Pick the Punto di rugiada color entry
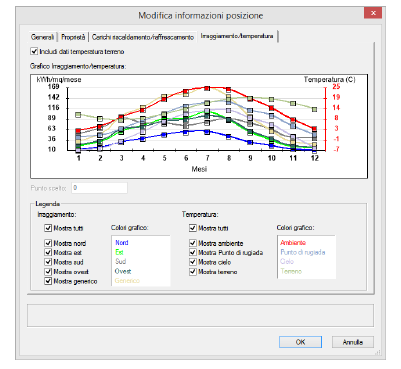Image resolution: width=401 pixels, height=369 pixels. (303, 252)
